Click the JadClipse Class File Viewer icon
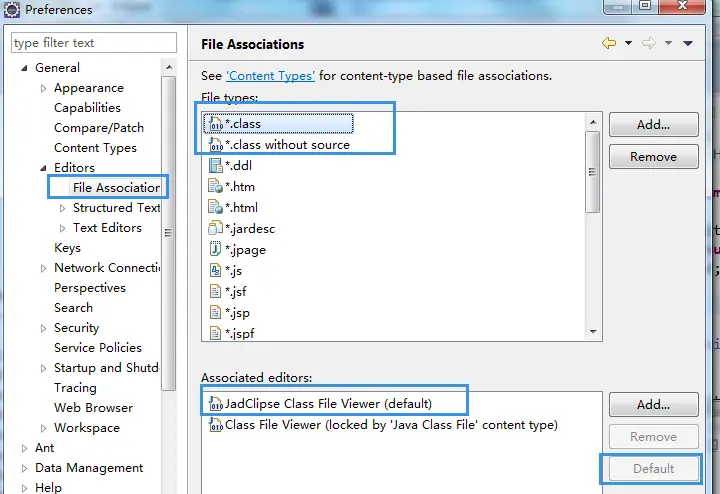The image size is (720, 494). [x=215, y=404]
